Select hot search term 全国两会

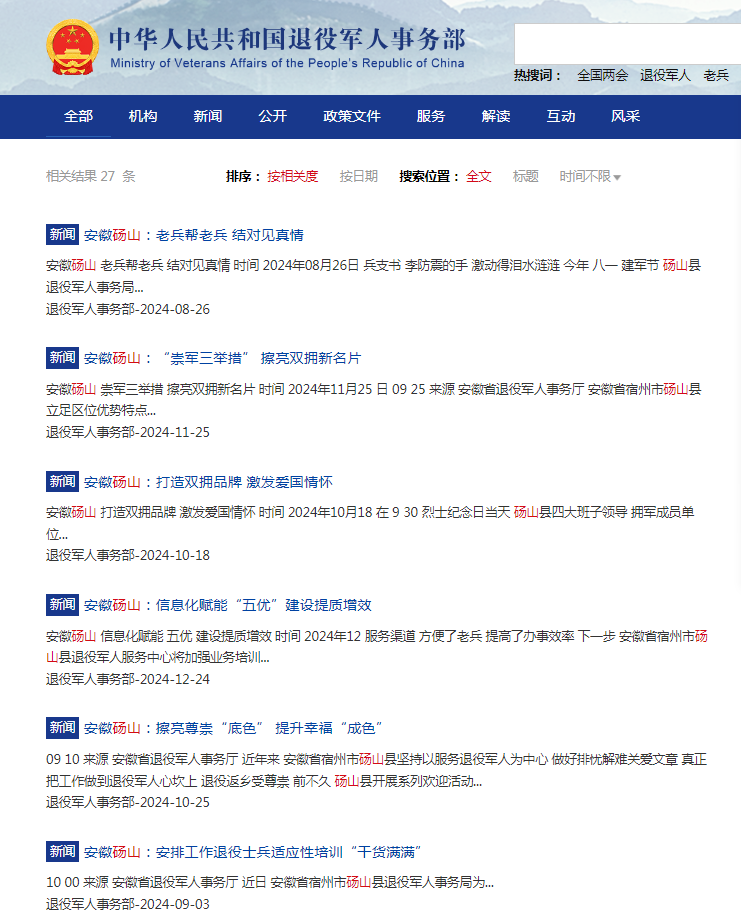602,76
